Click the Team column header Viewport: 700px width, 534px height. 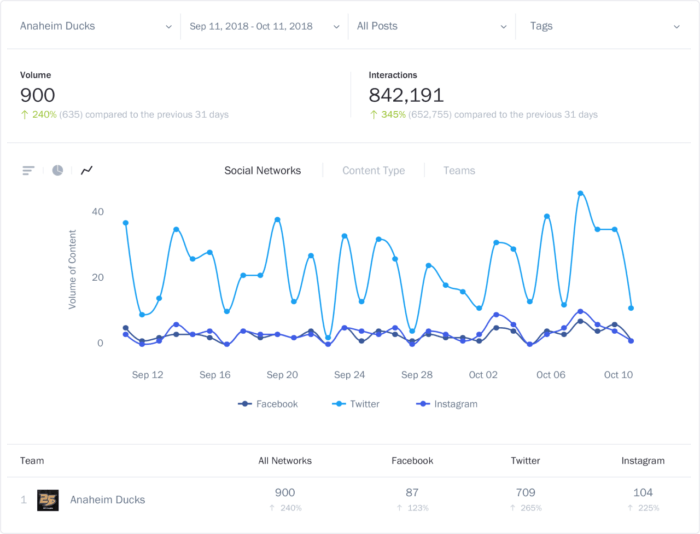click(32, 461)
